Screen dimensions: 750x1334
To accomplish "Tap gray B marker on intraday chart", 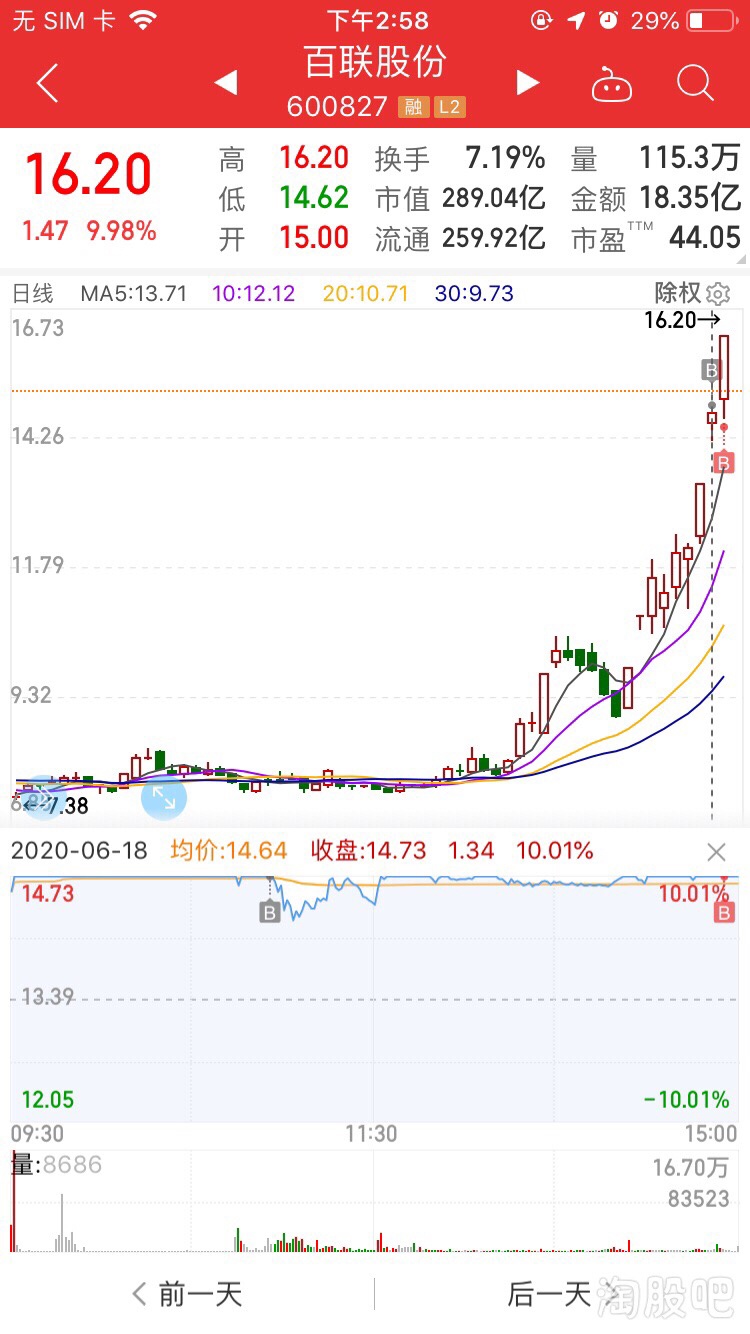I will coord(270,911).
